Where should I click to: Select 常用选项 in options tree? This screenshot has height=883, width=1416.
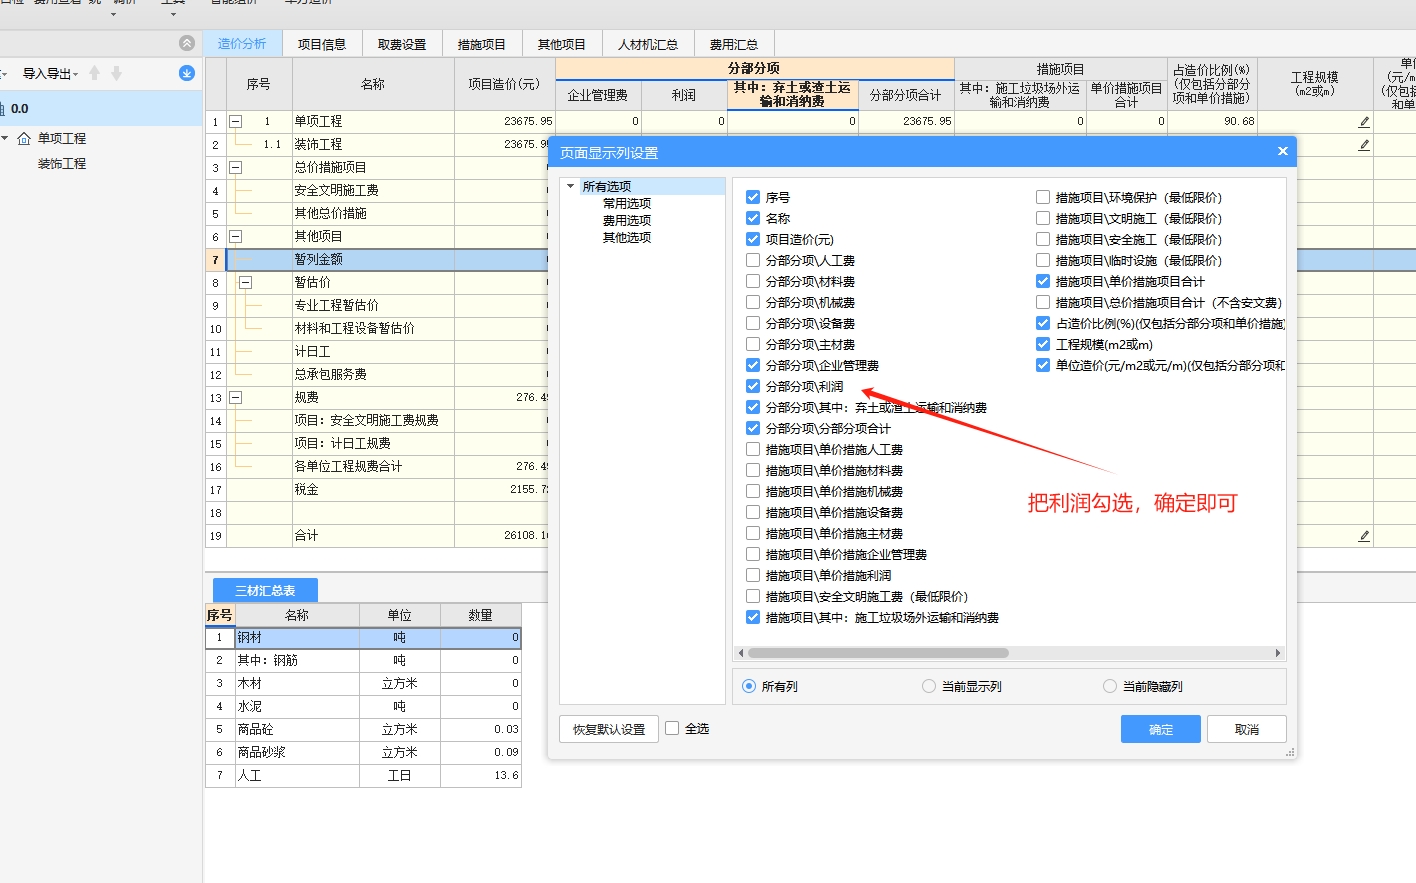pyautogui.click(x=627, y=204)
